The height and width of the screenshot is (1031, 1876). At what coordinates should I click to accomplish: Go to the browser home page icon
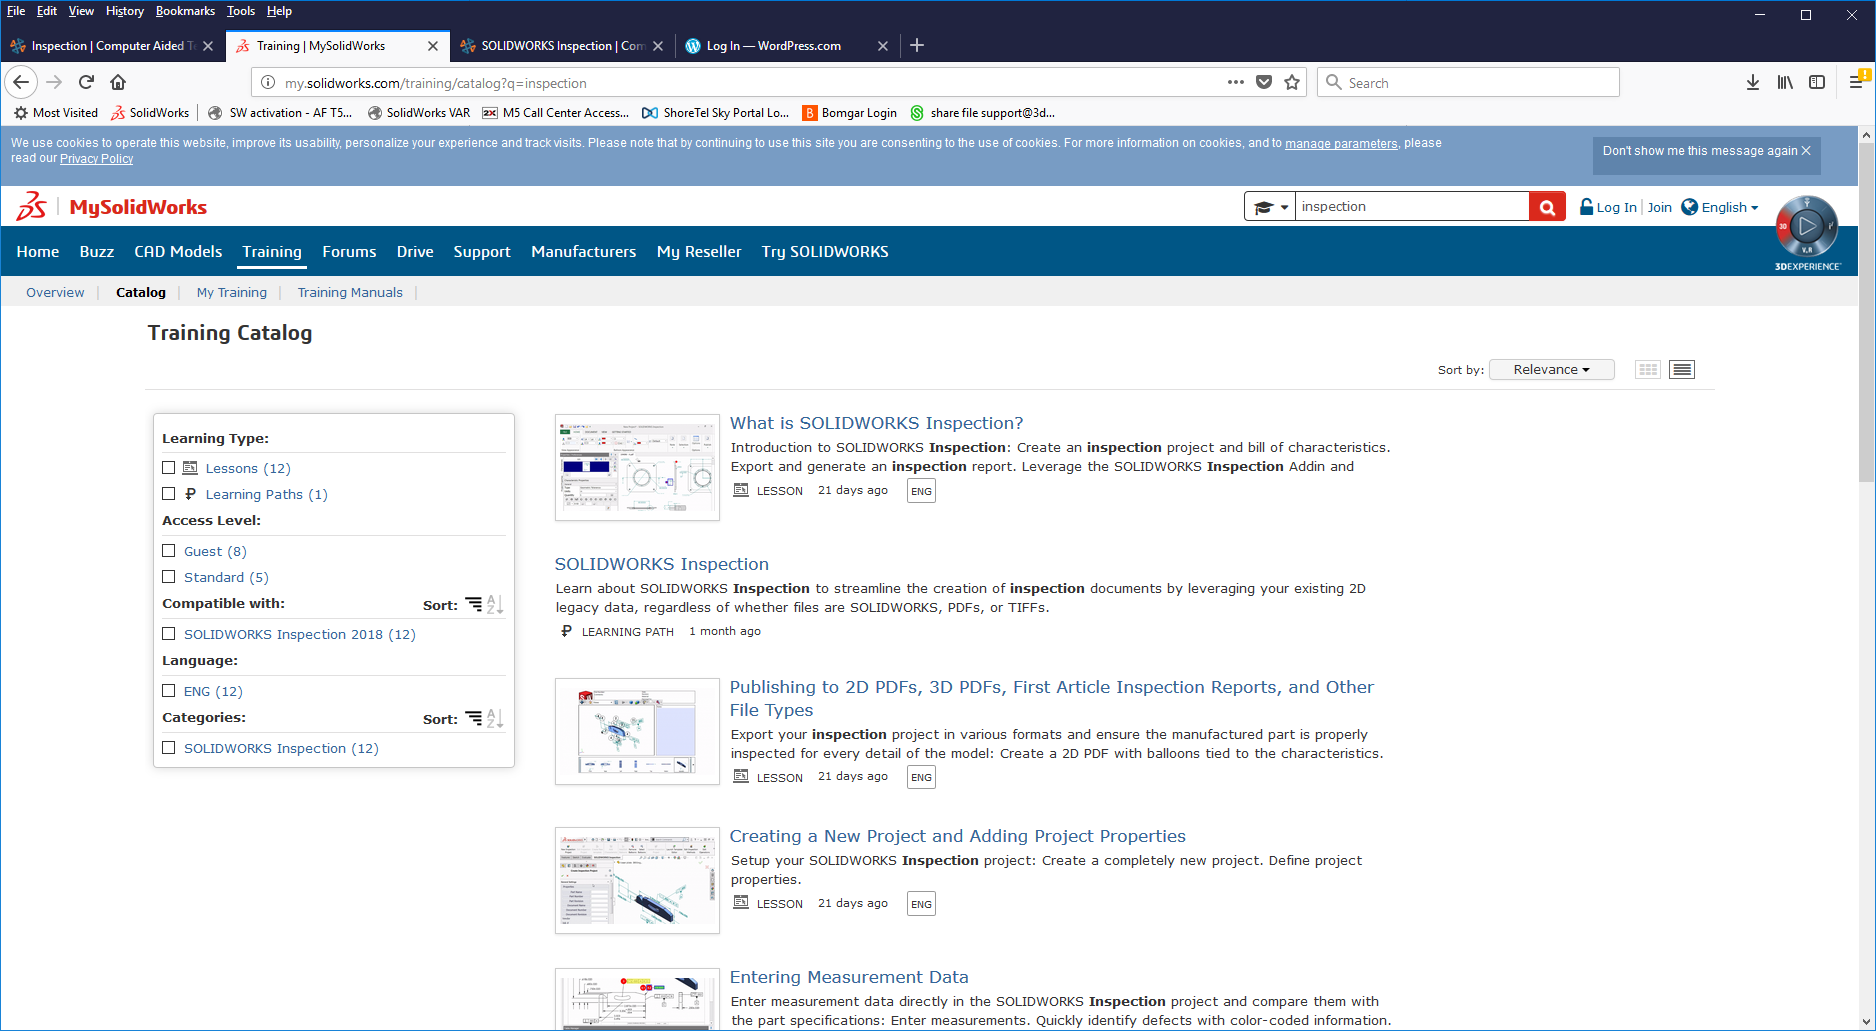(x=118, y=82)
